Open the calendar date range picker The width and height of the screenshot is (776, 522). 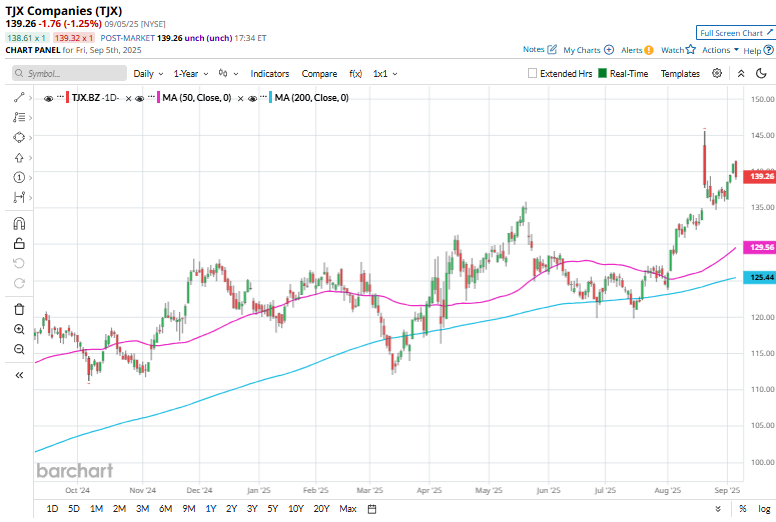click(x=372, y=509)
